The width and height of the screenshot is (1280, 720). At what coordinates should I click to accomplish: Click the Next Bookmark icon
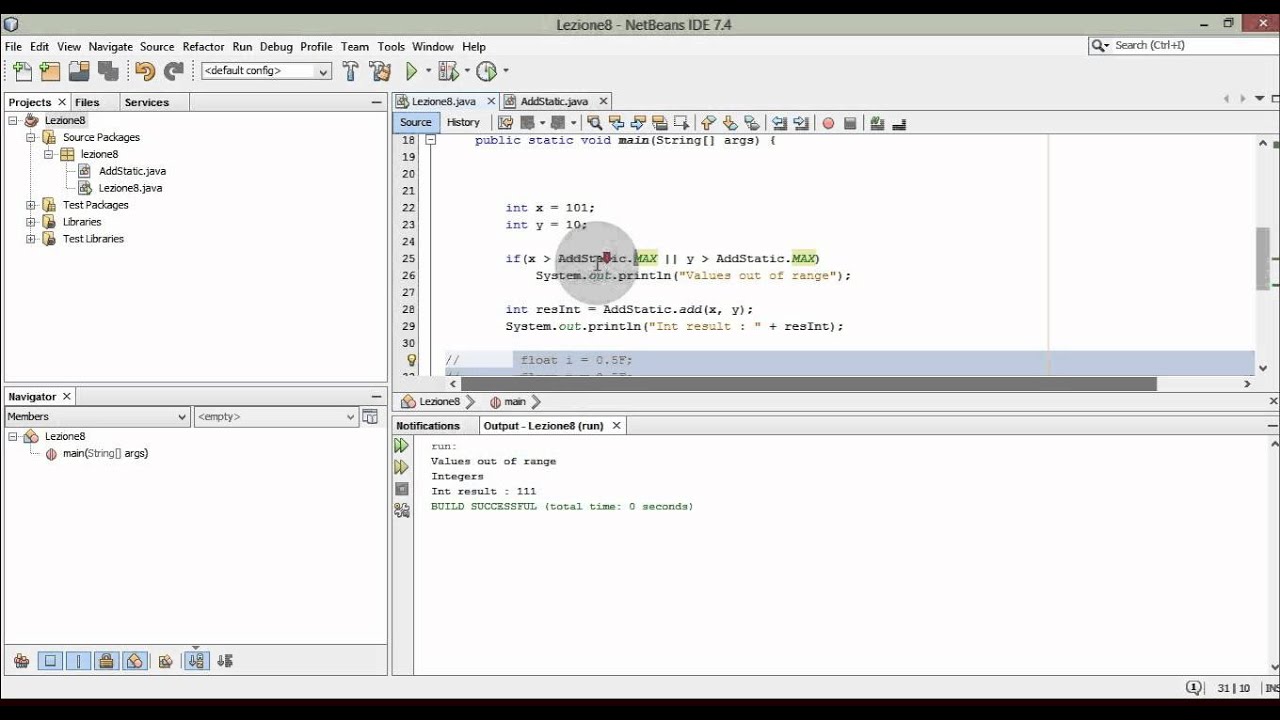tap(730, 123)
